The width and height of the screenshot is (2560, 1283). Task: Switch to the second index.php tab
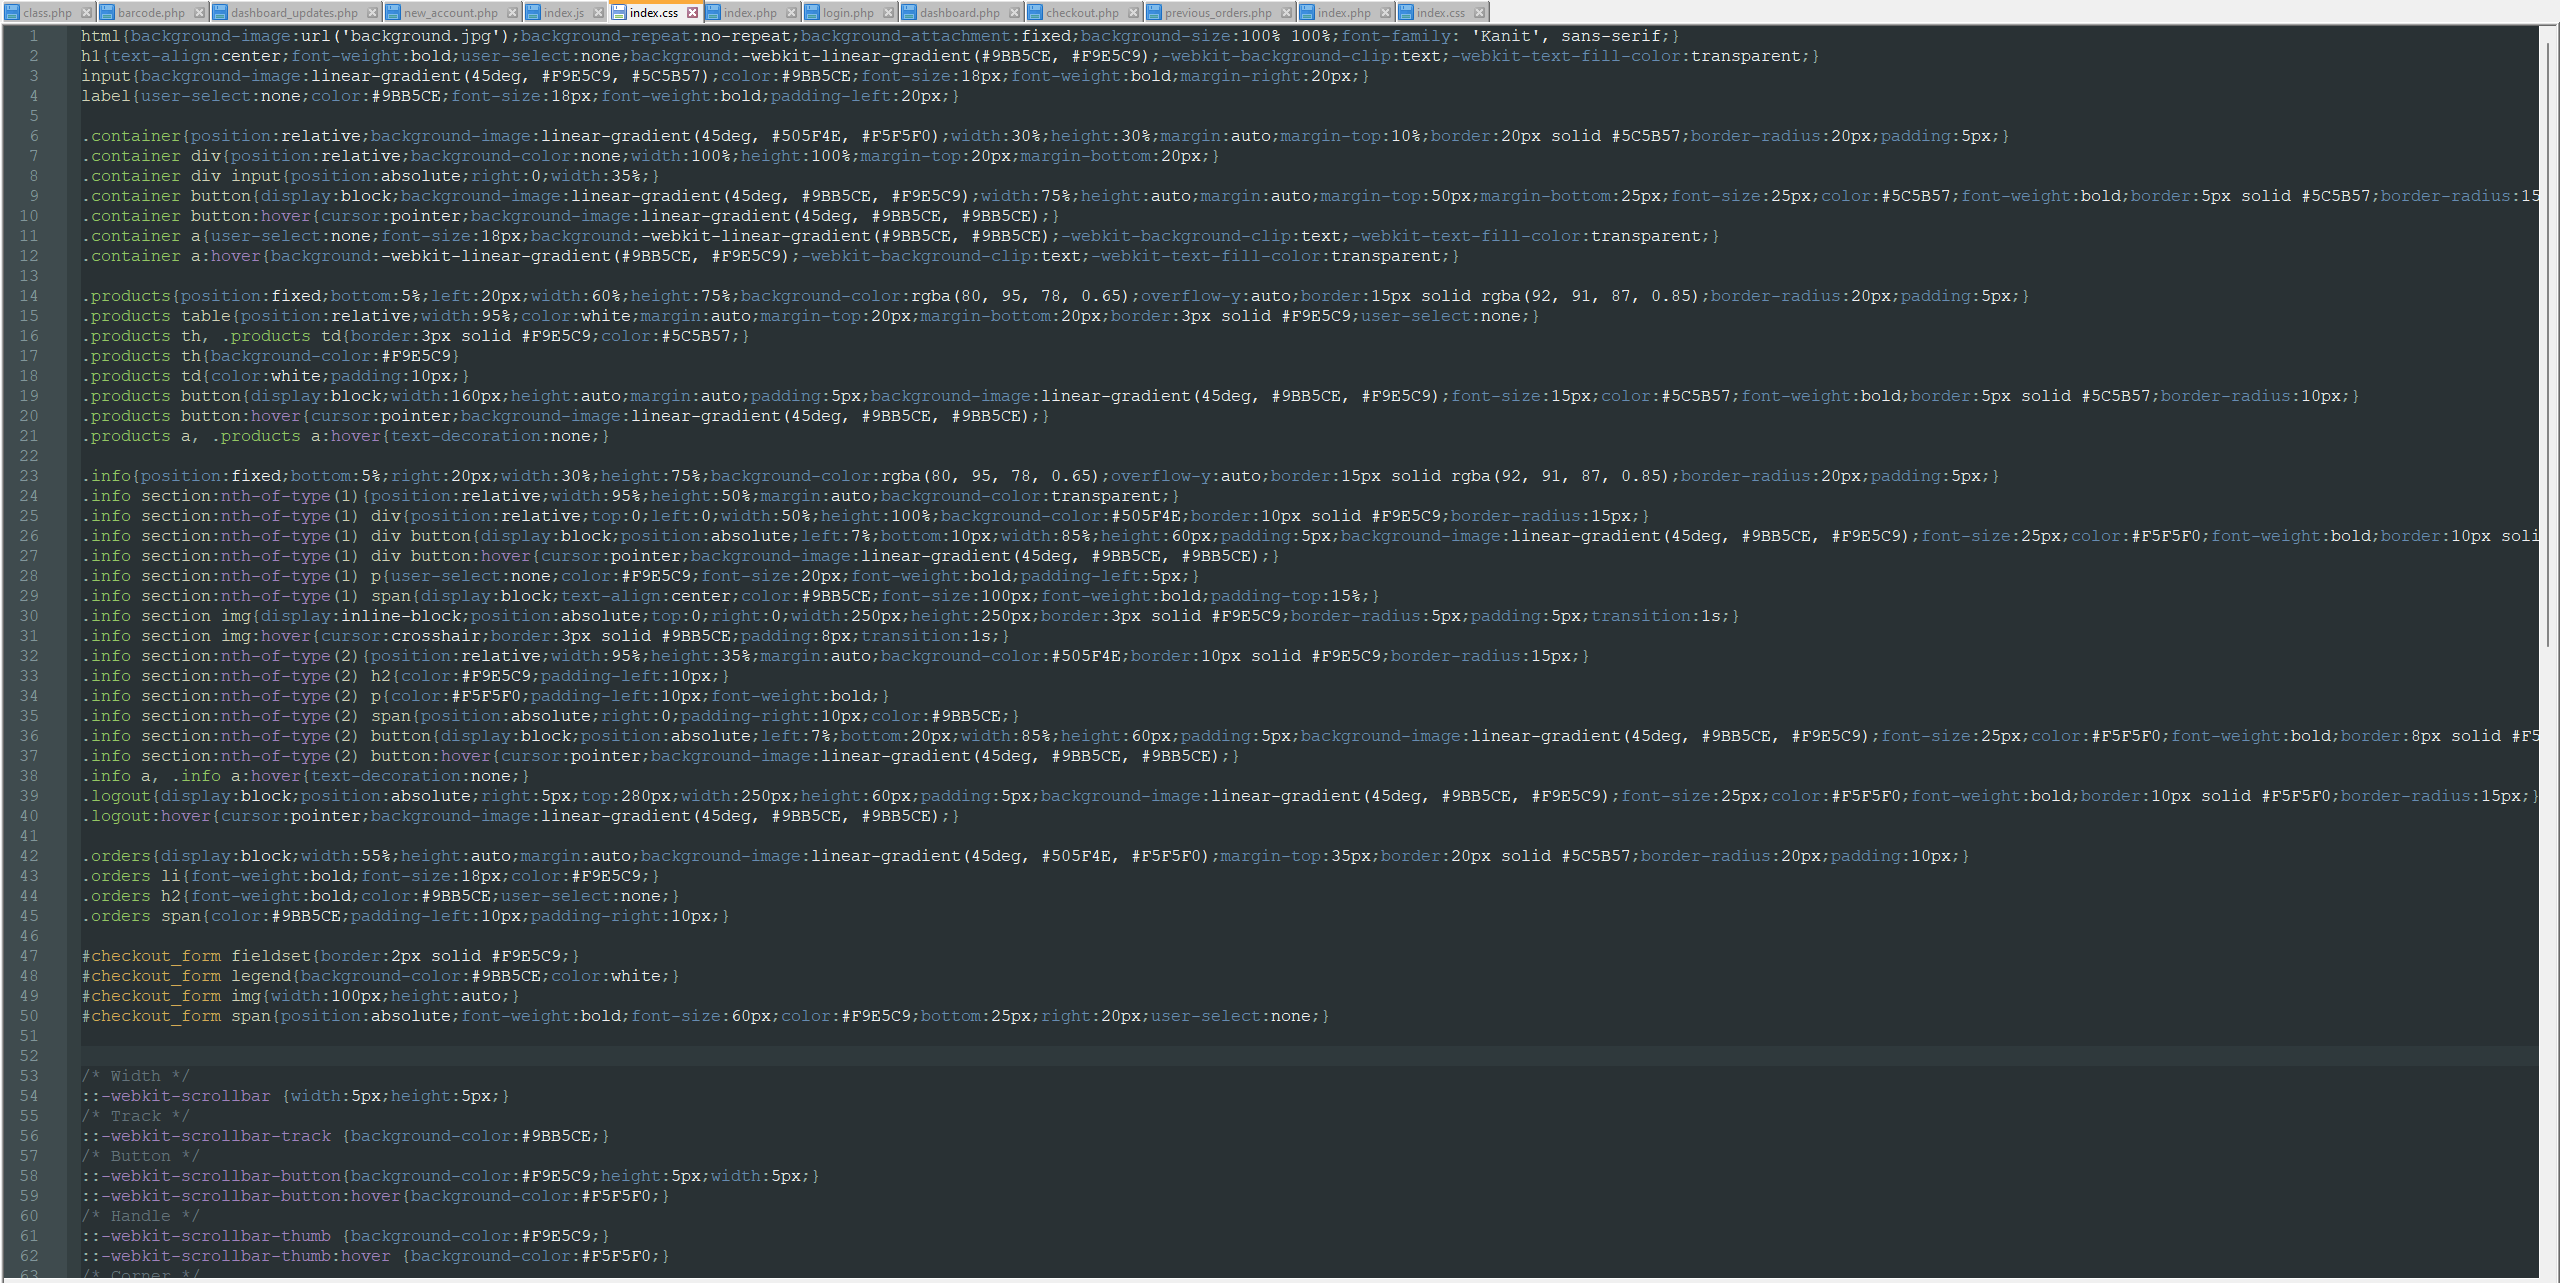[1345, 12]
